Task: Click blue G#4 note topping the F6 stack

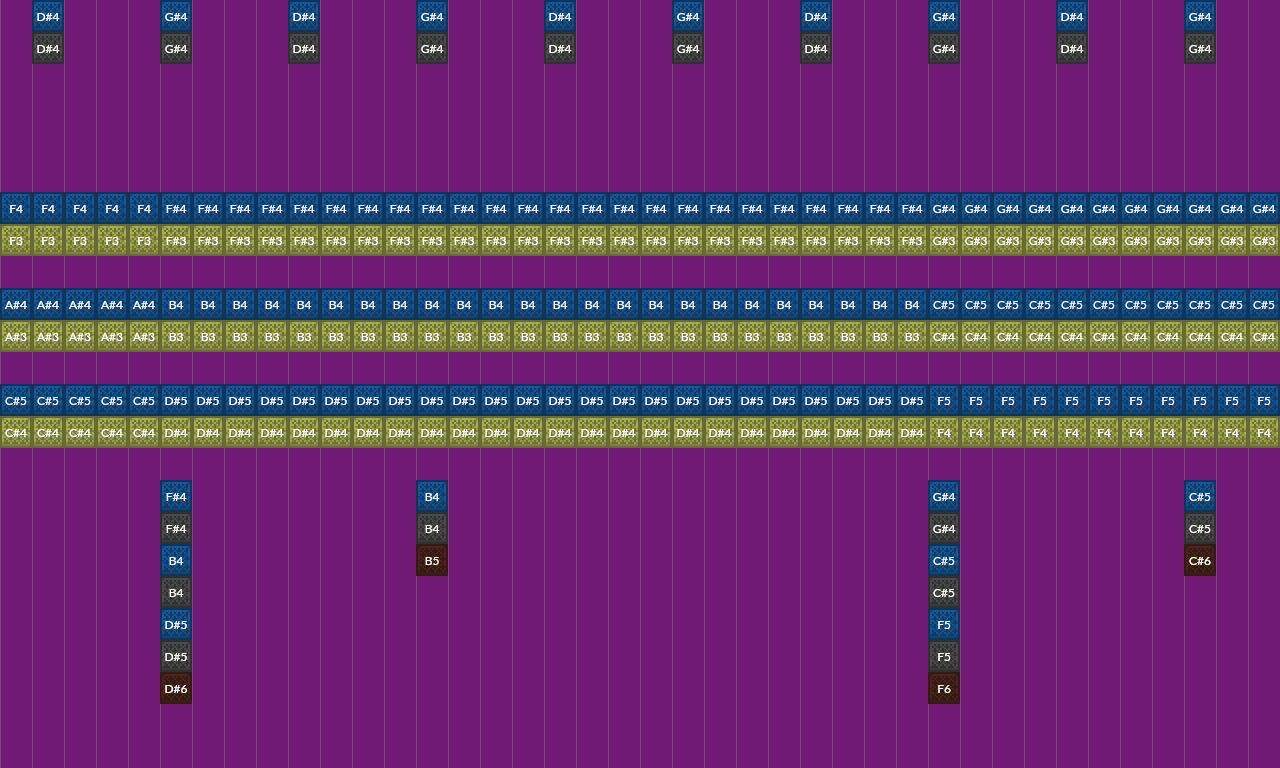Action: point(944,496)
